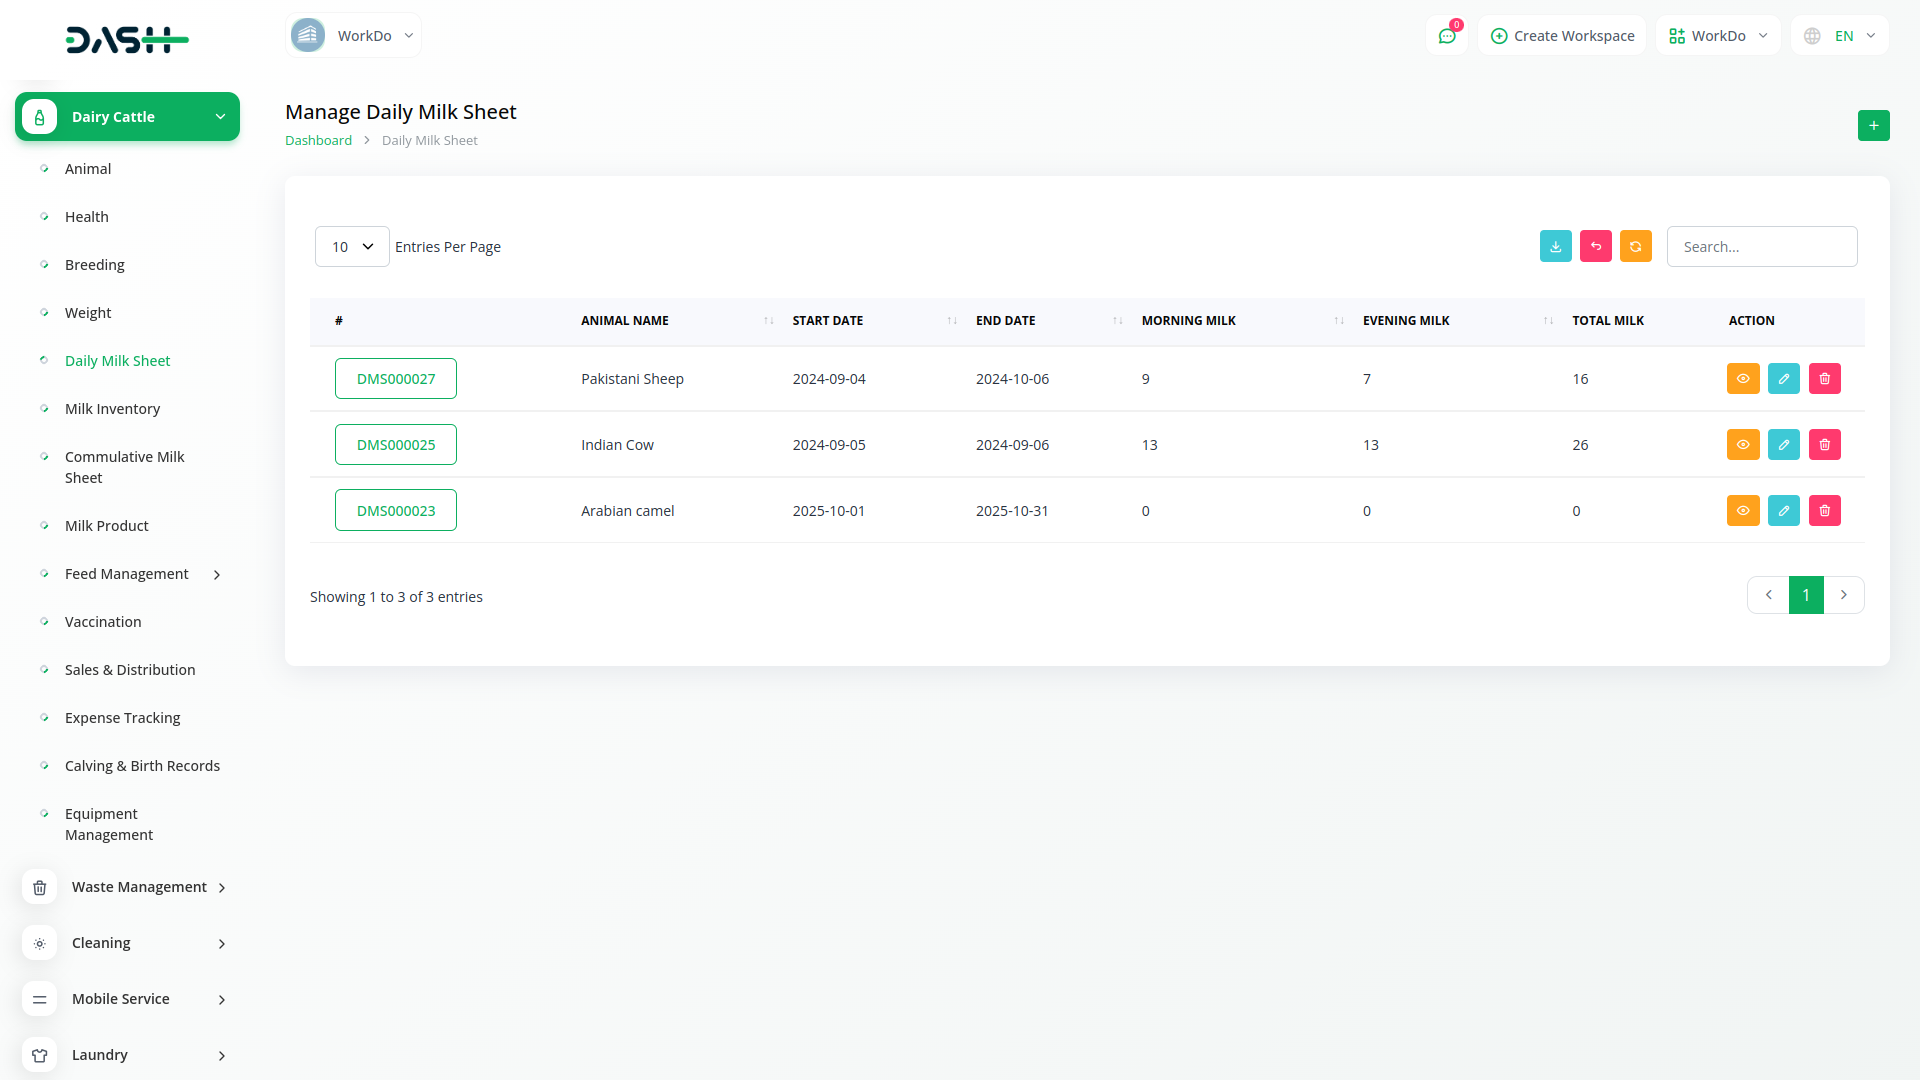Open the chat messages icon in header
The height and width of the screenshot is (1080, 1920).
click(1446, 36)
